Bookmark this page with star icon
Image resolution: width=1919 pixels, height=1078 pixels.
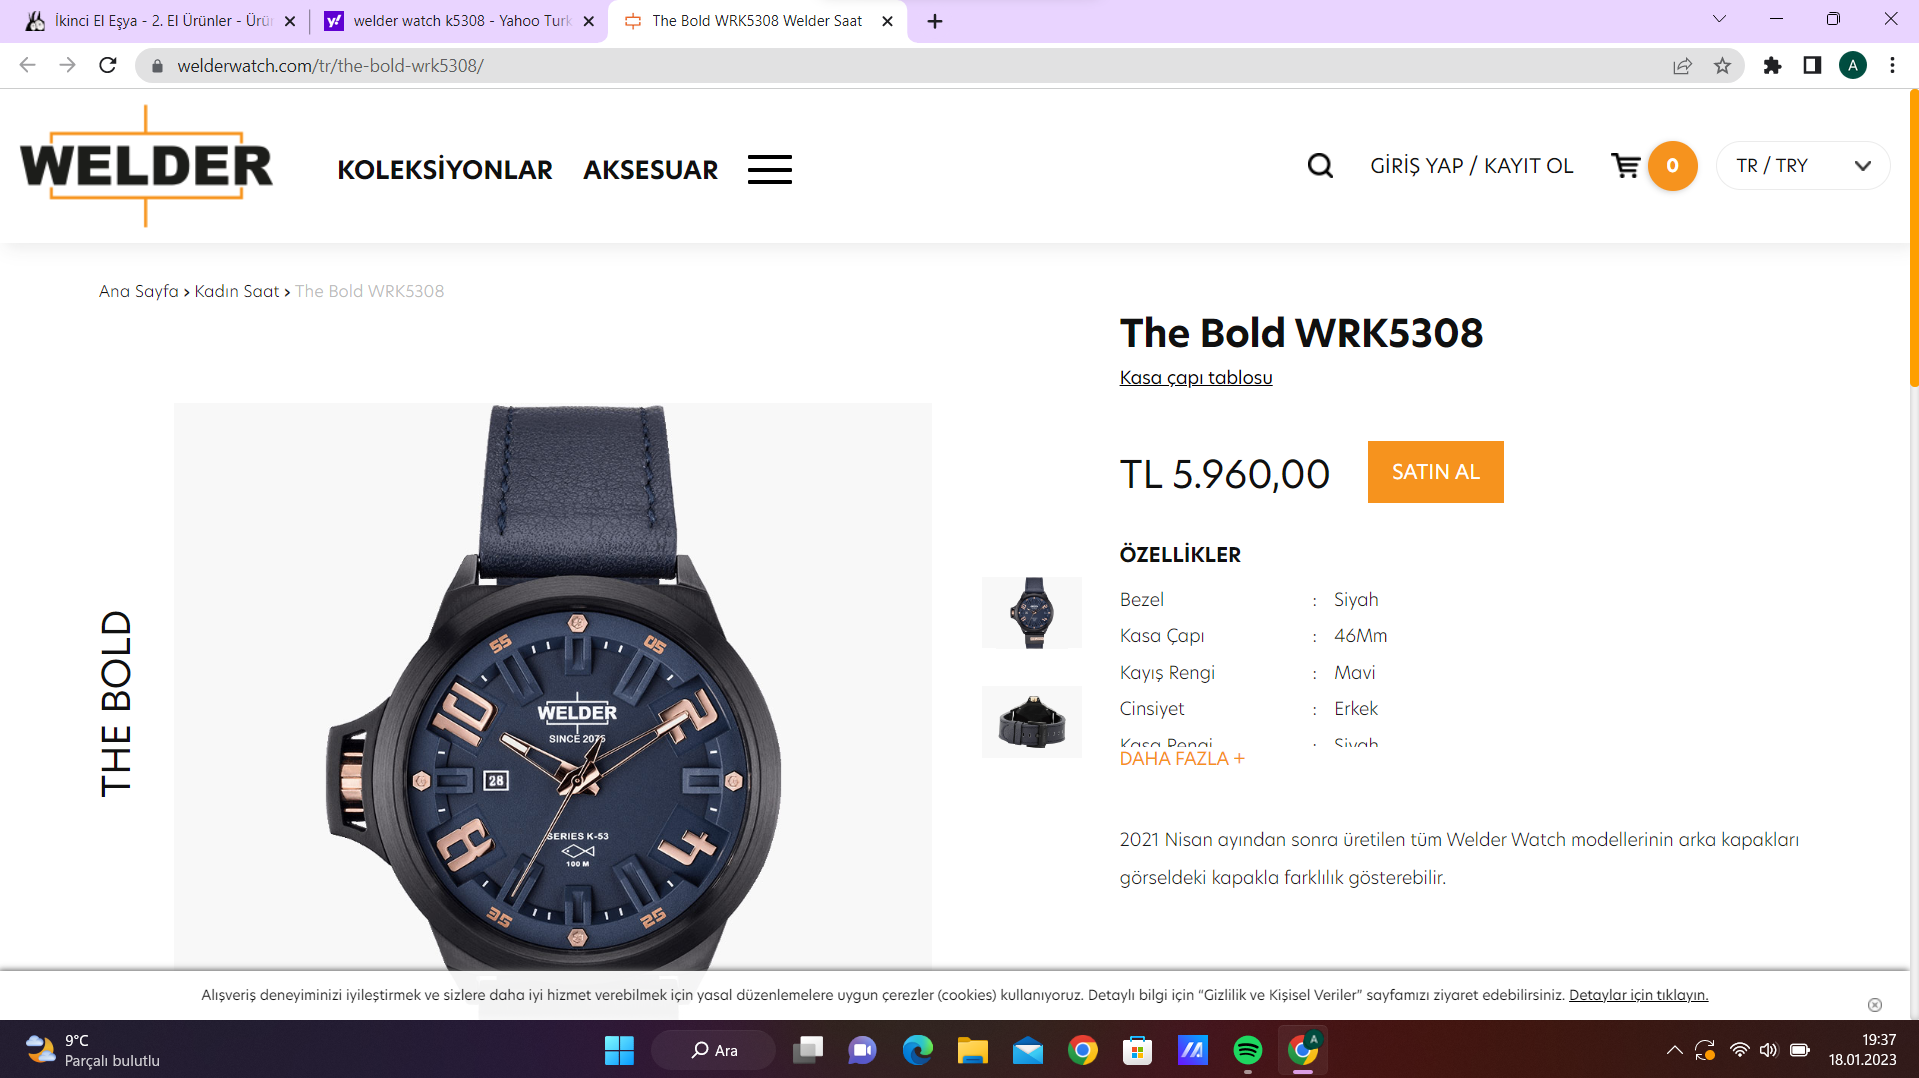(1722, 66)
